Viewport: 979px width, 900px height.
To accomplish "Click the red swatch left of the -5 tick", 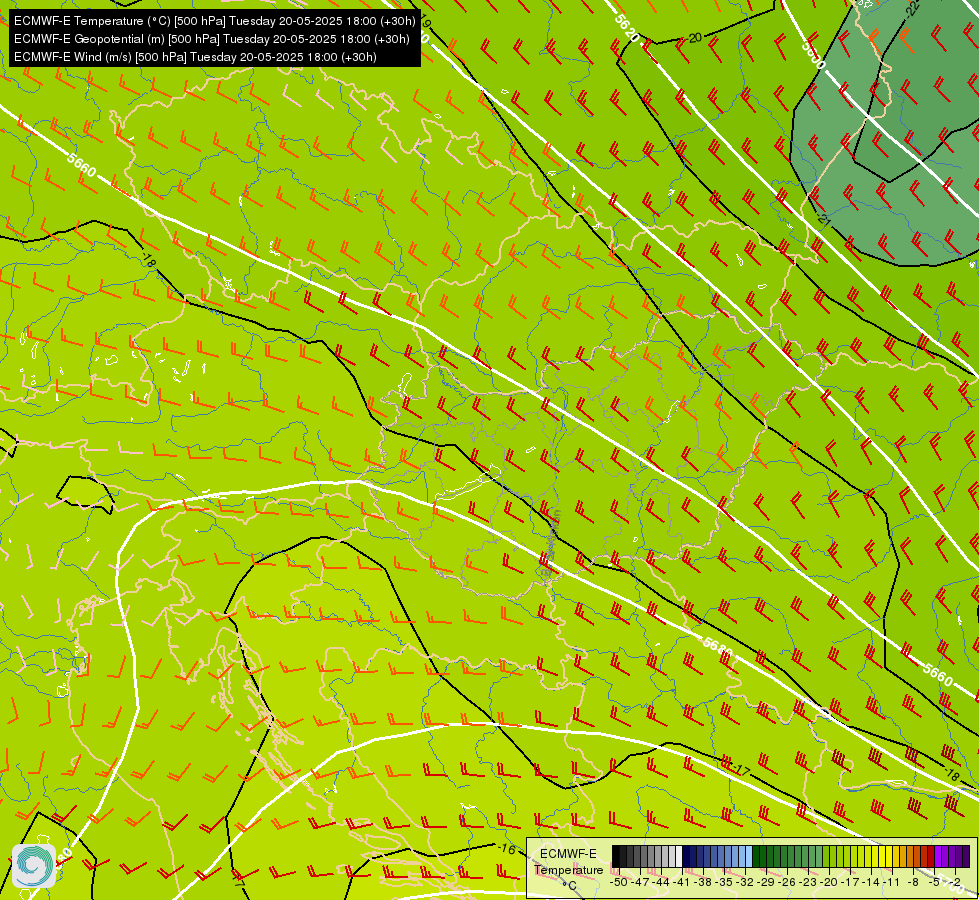I will 930,857.
